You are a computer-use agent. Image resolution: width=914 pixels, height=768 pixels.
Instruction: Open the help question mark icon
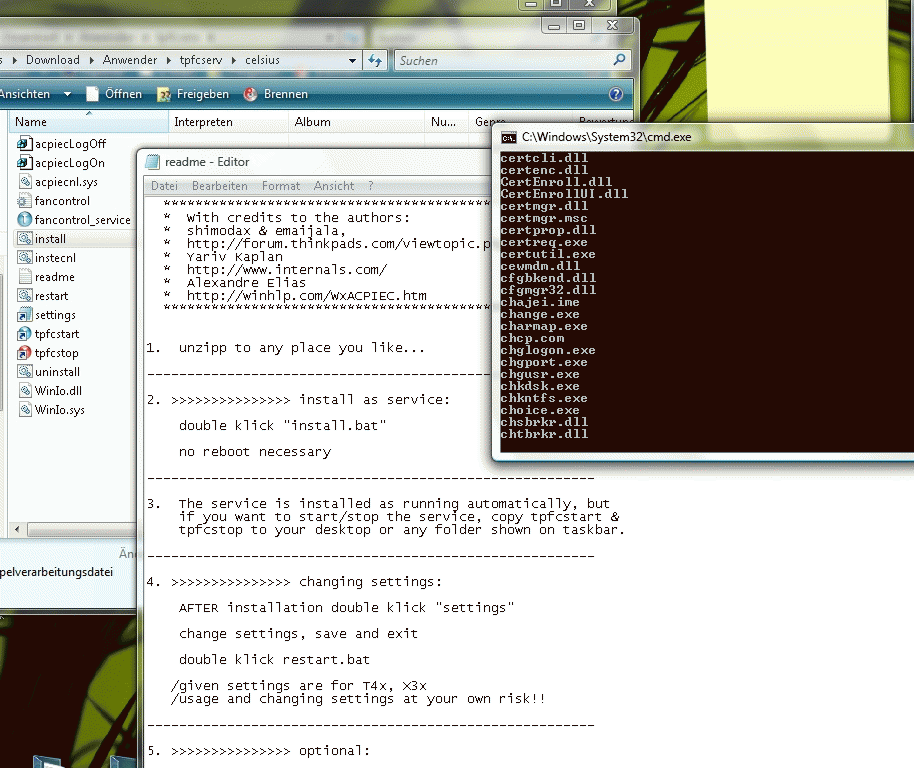pos(616,94)
